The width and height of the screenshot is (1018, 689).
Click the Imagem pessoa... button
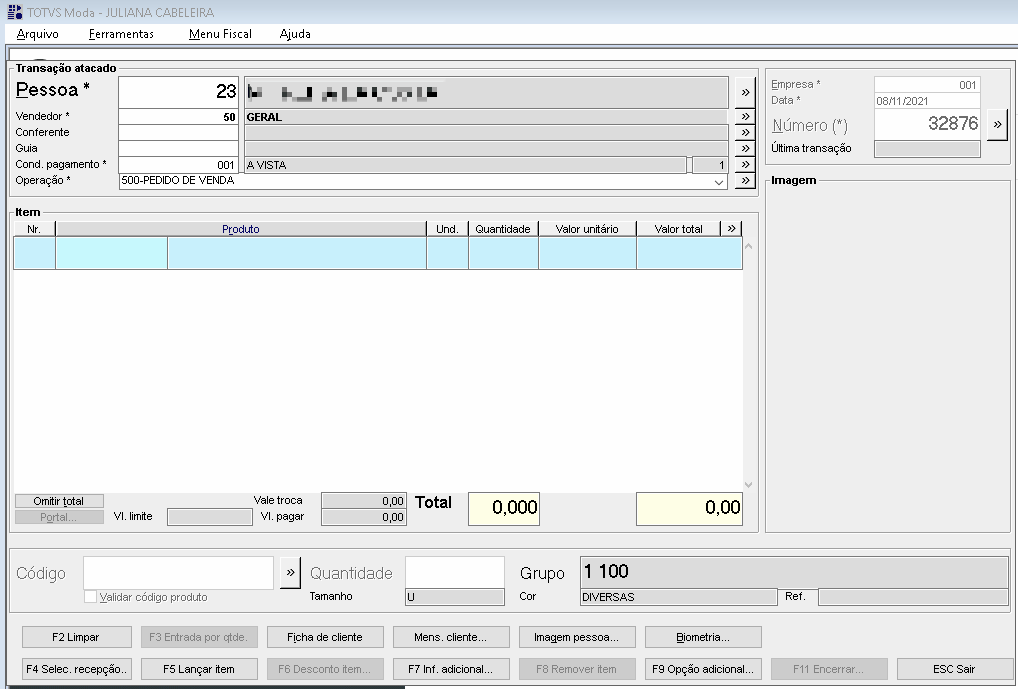[577, 637]
